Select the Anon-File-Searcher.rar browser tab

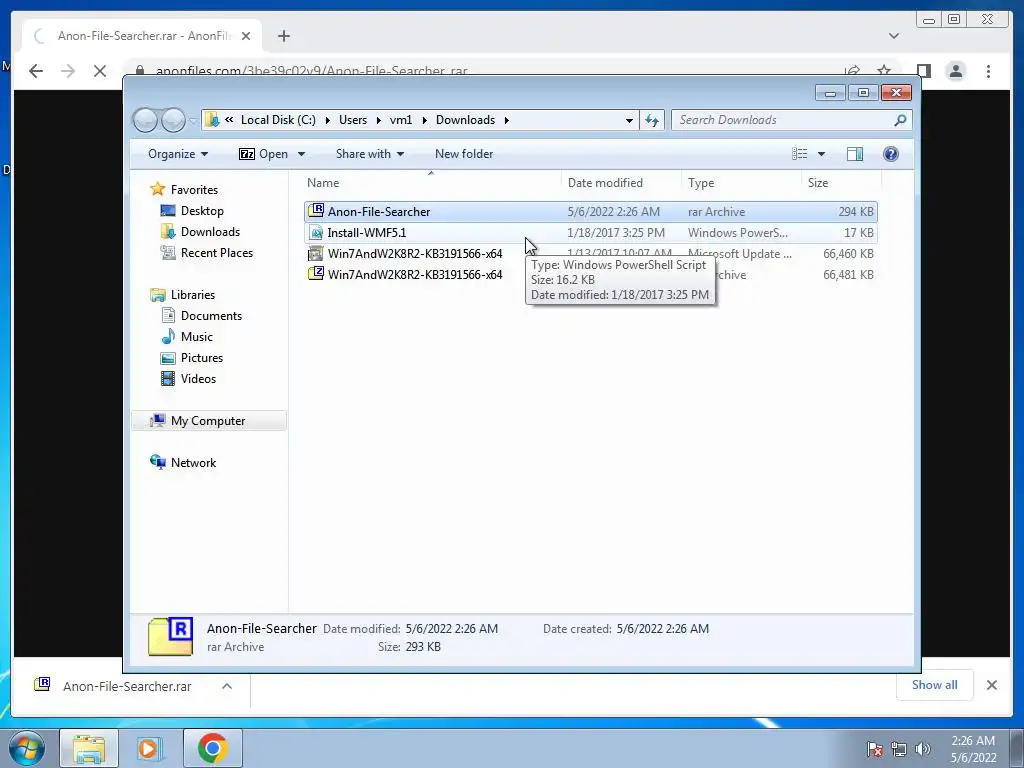pyautogui.click(x=142, y=36)
